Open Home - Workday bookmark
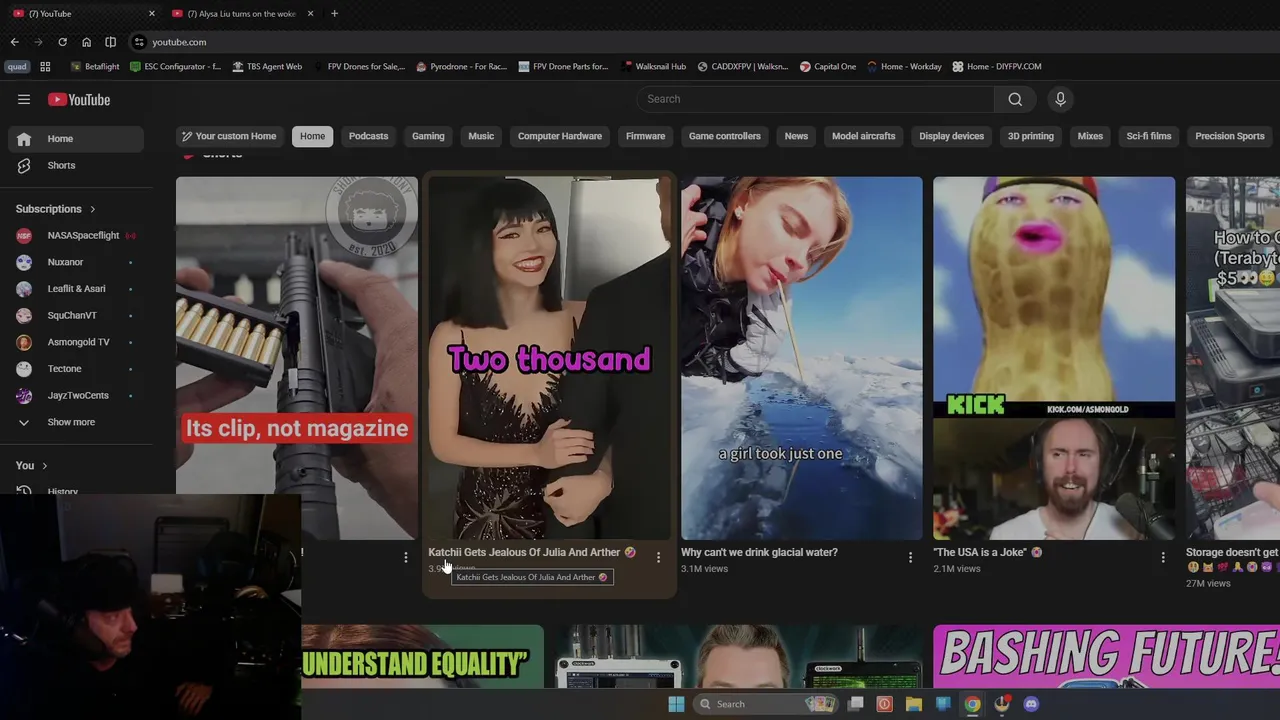1280x720 pixels. [x=904, y=66]
